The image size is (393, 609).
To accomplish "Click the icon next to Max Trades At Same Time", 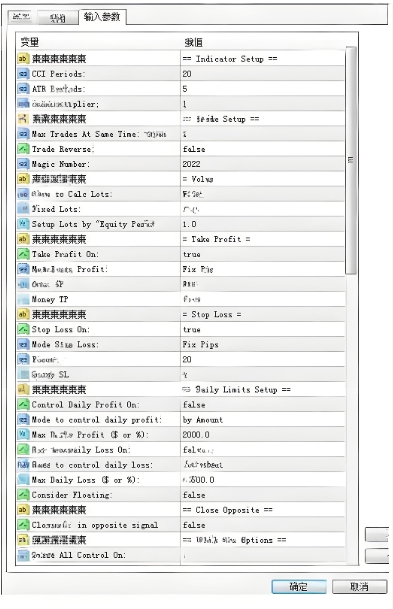I will (x=23, y=134).
